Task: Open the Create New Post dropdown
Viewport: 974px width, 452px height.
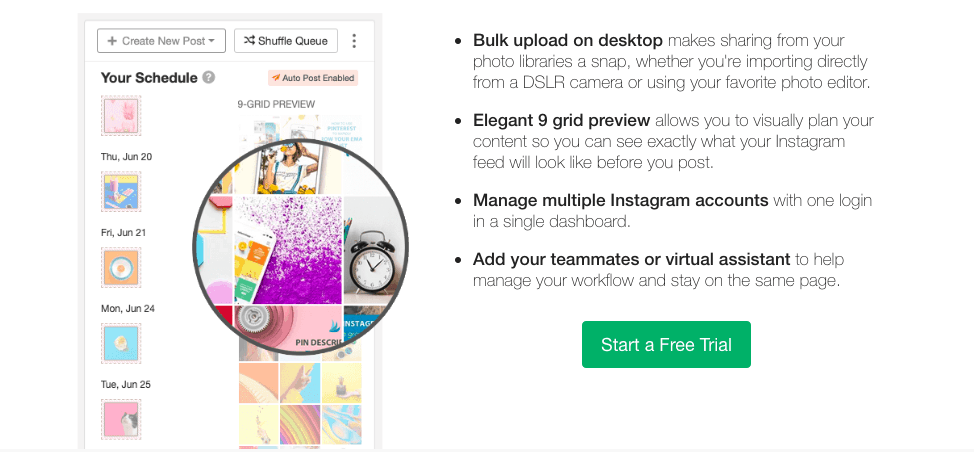Action: click(x=161, y=41)
